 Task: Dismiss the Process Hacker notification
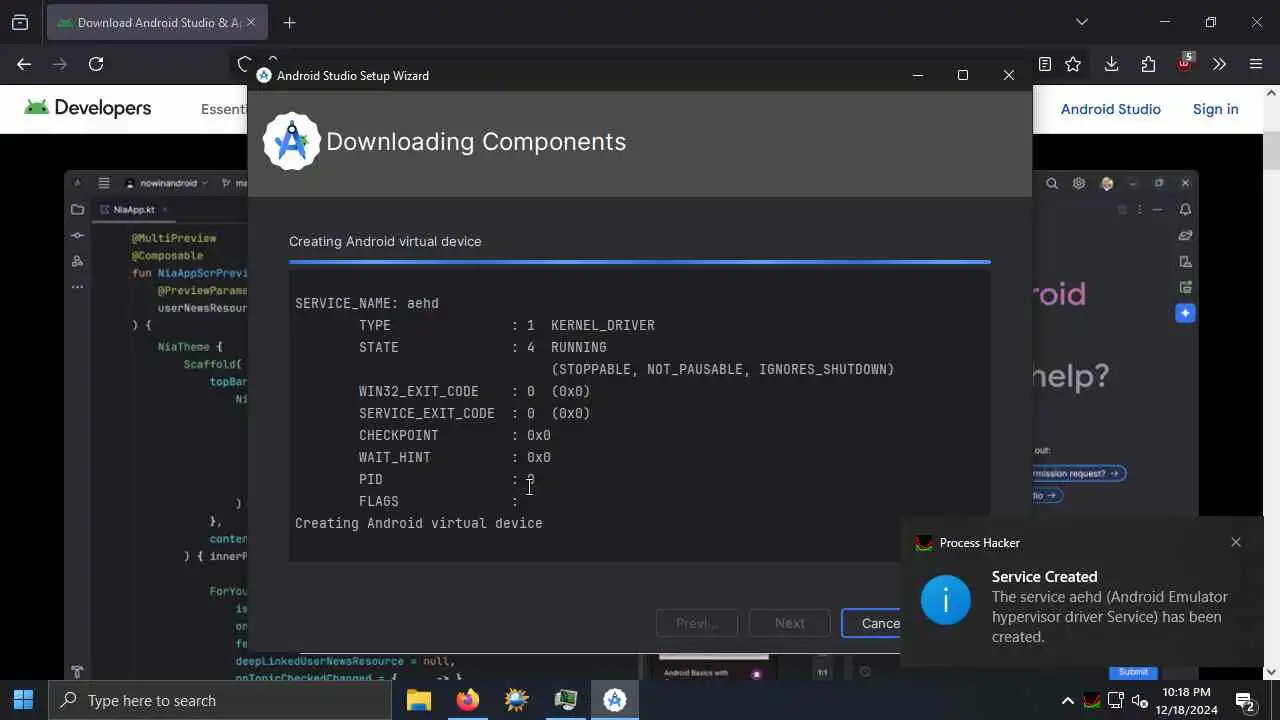(x=1236, y=542)
